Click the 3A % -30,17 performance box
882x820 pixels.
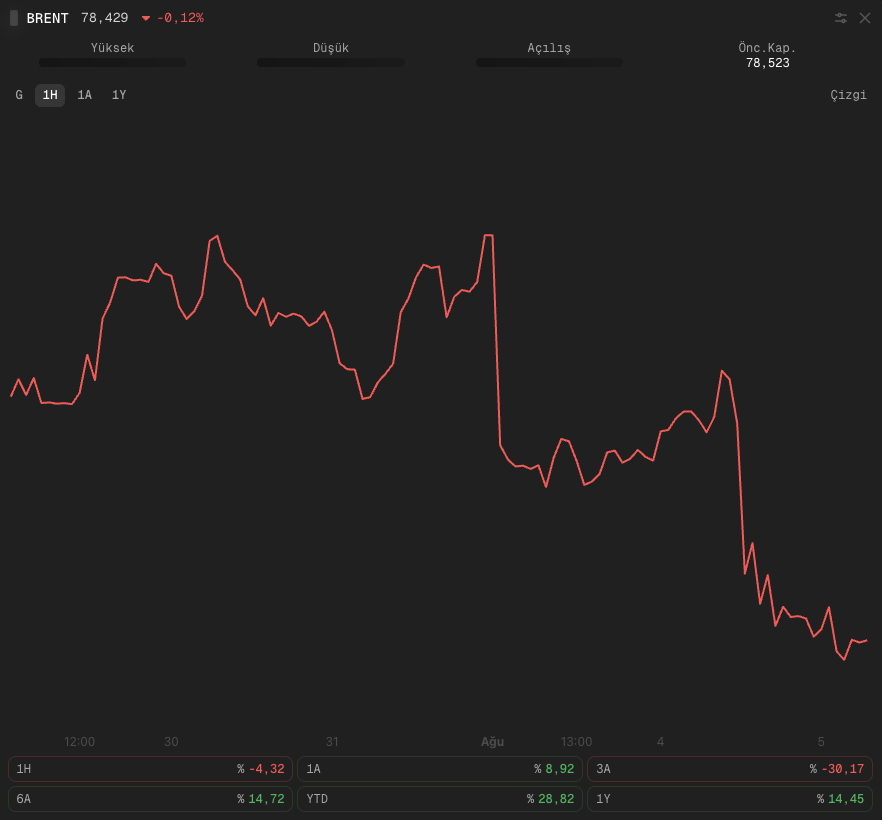point(730,769)
